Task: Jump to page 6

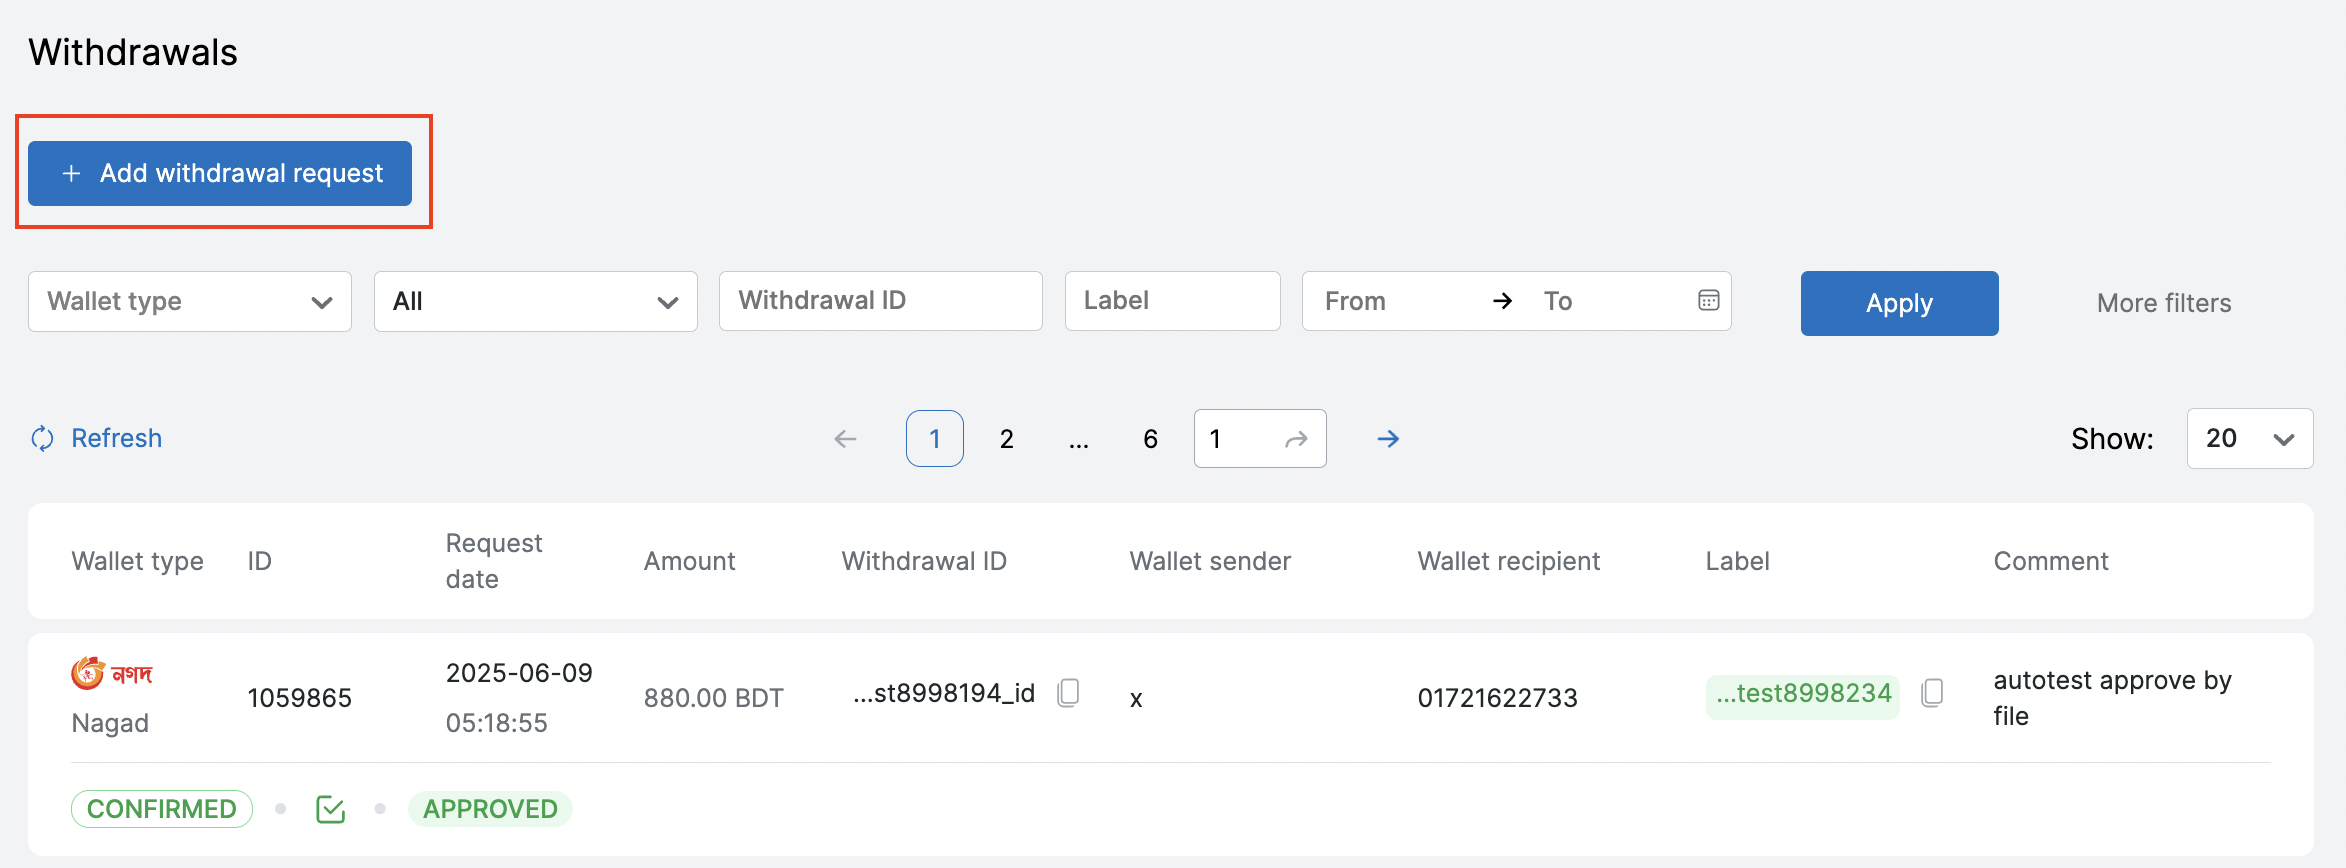Action: pyautogui.click(x=1150, y=438)
